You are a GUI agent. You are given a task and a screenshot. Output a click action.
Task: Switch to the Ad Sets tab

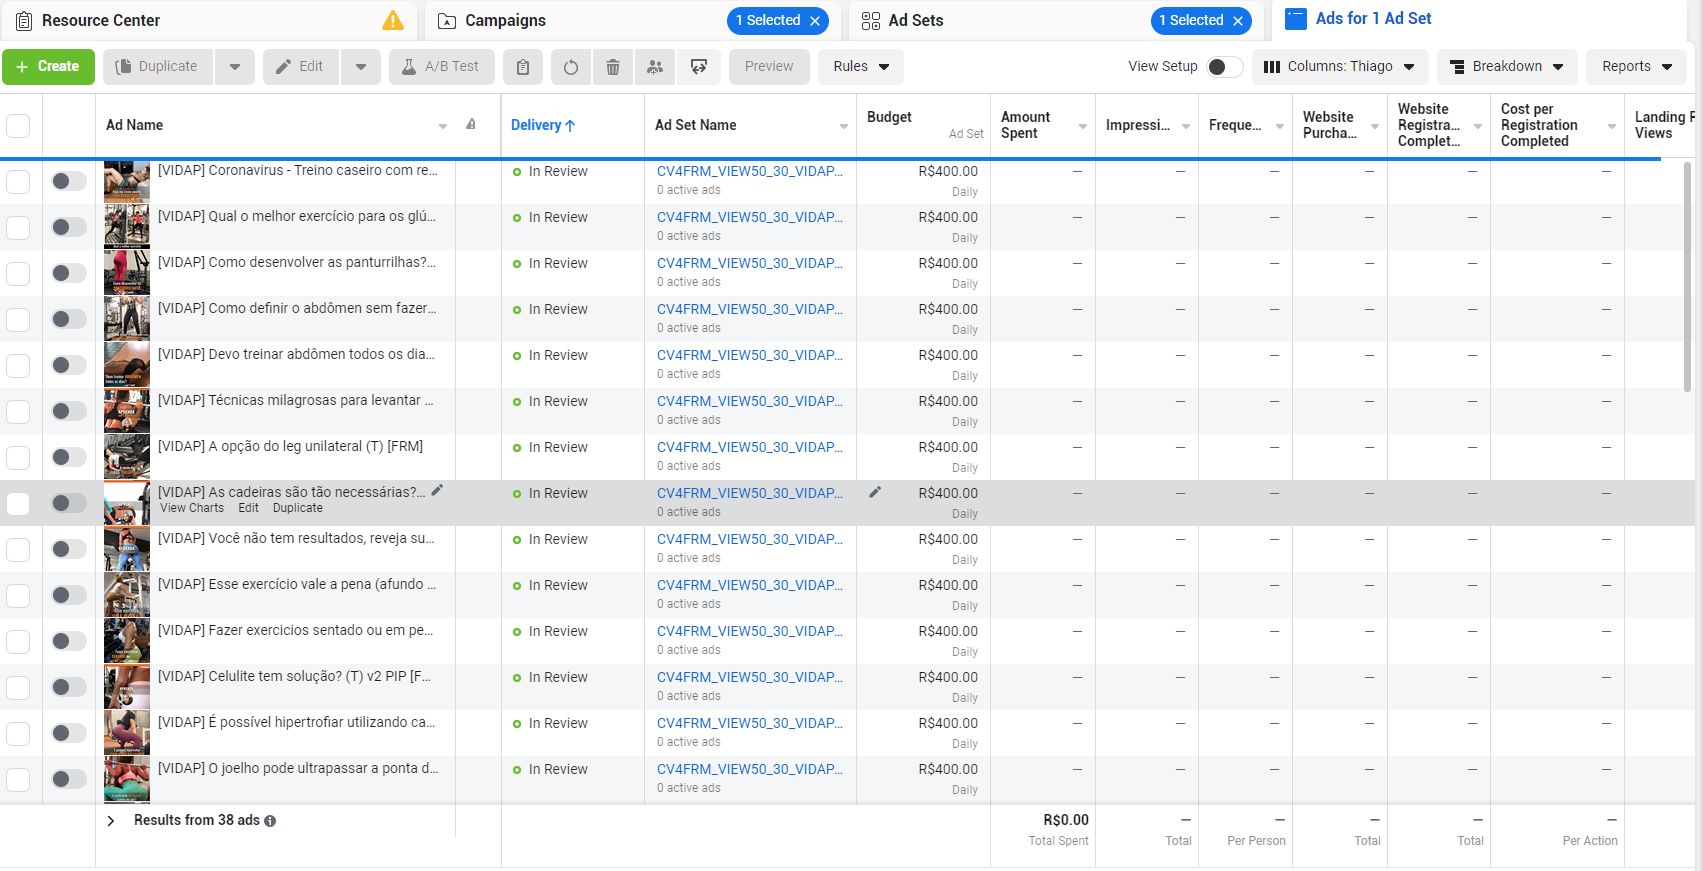[915, 20]
